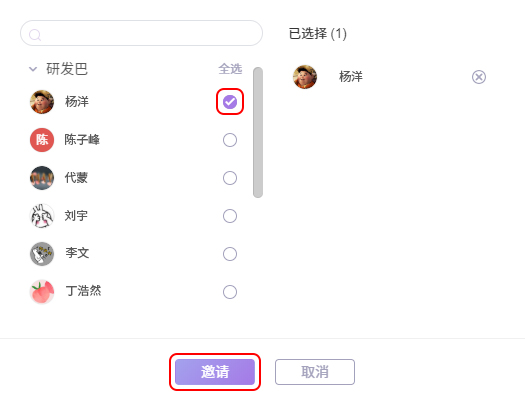Click the search magnifier icon
This screenshot has width=525, height=405.
click(x=35, y=34)
